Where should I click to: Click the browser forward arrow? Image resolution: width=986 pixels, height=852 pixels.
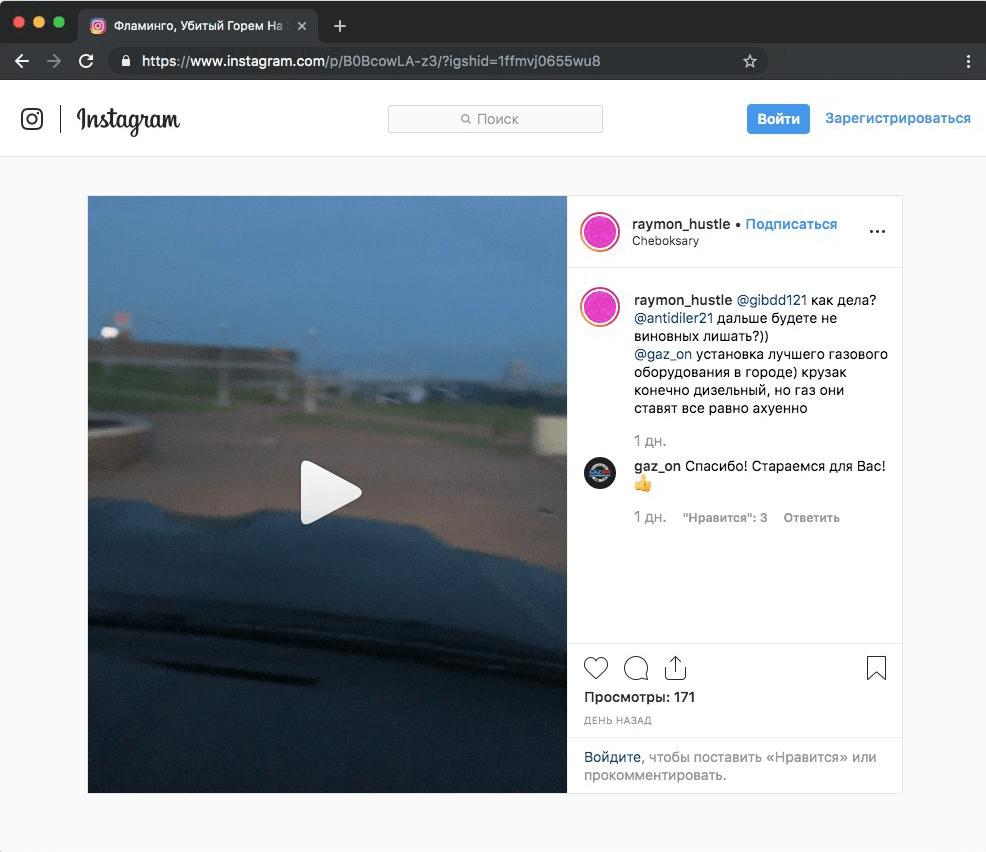point(54,61)
